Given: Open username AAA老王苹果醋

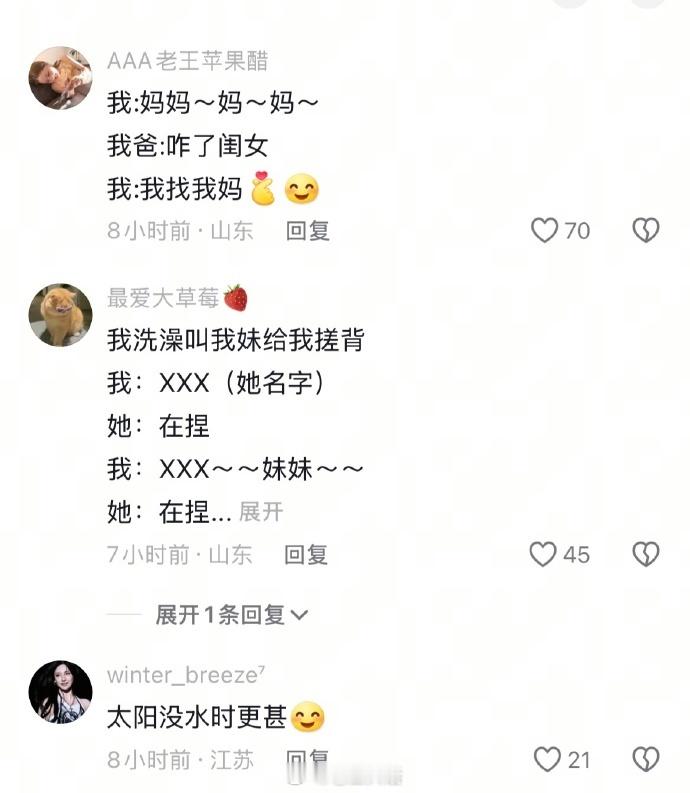Looking at the screenshot, I should point(188,61).
